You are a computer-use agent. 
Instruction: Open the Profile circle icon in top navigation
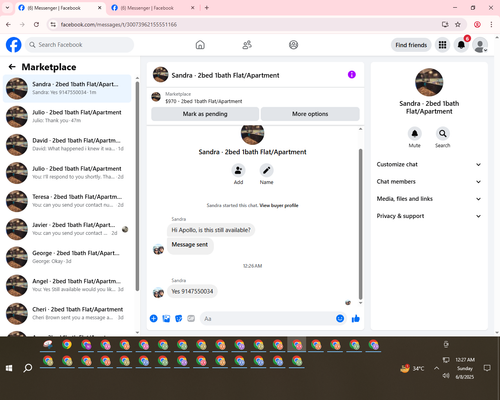pyautogui.click(x=293, y=45)
